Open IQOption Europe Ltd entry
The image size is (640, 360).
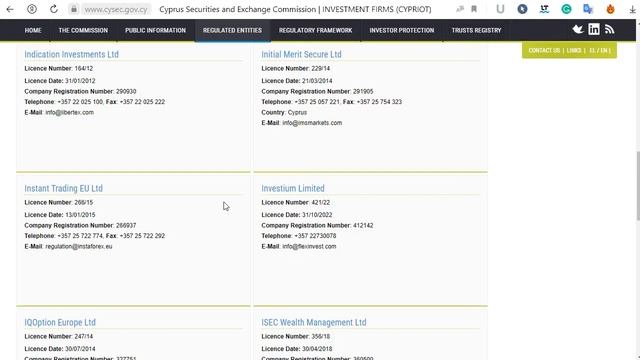pos(60,322)
